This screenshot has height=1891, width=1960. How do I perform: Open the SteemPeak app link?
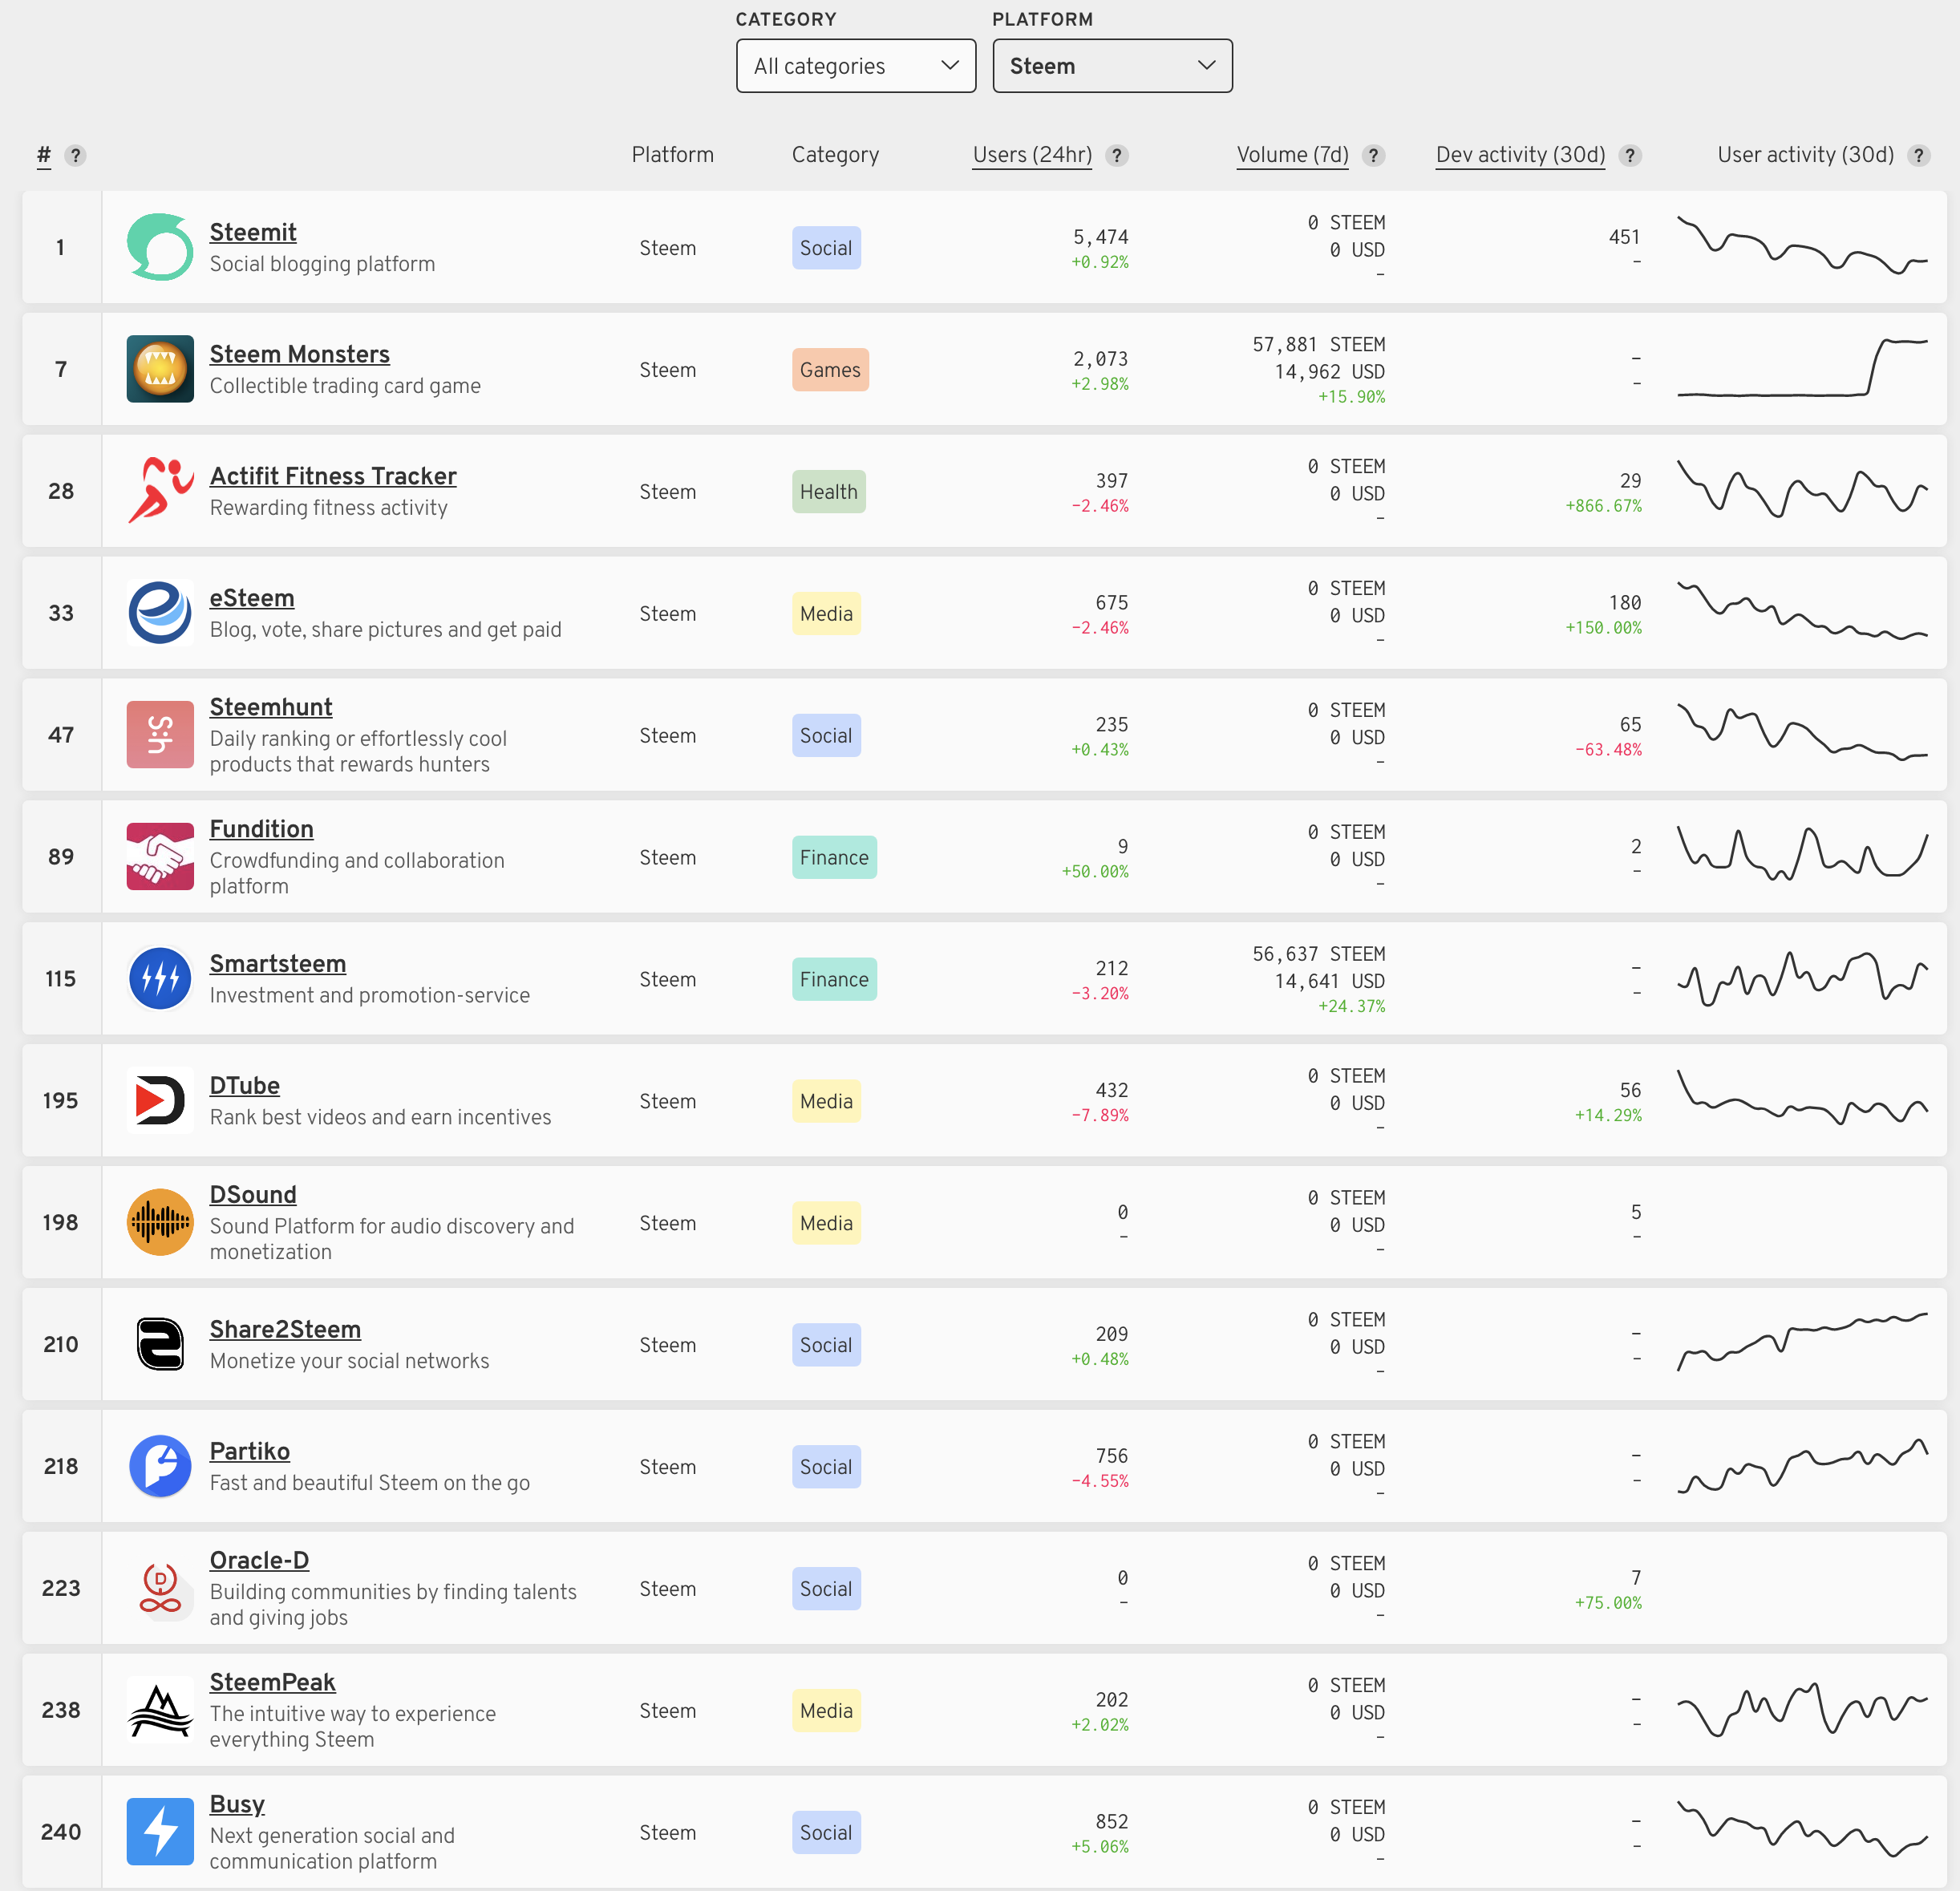tap(272, 1682)
